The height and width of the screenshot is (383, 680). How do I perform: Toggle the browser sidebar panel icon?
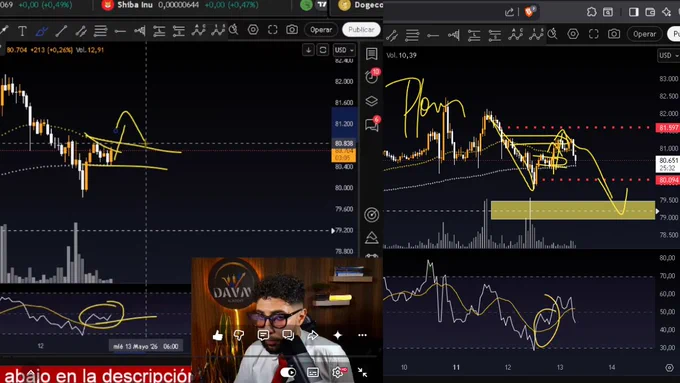pos(634,12)
